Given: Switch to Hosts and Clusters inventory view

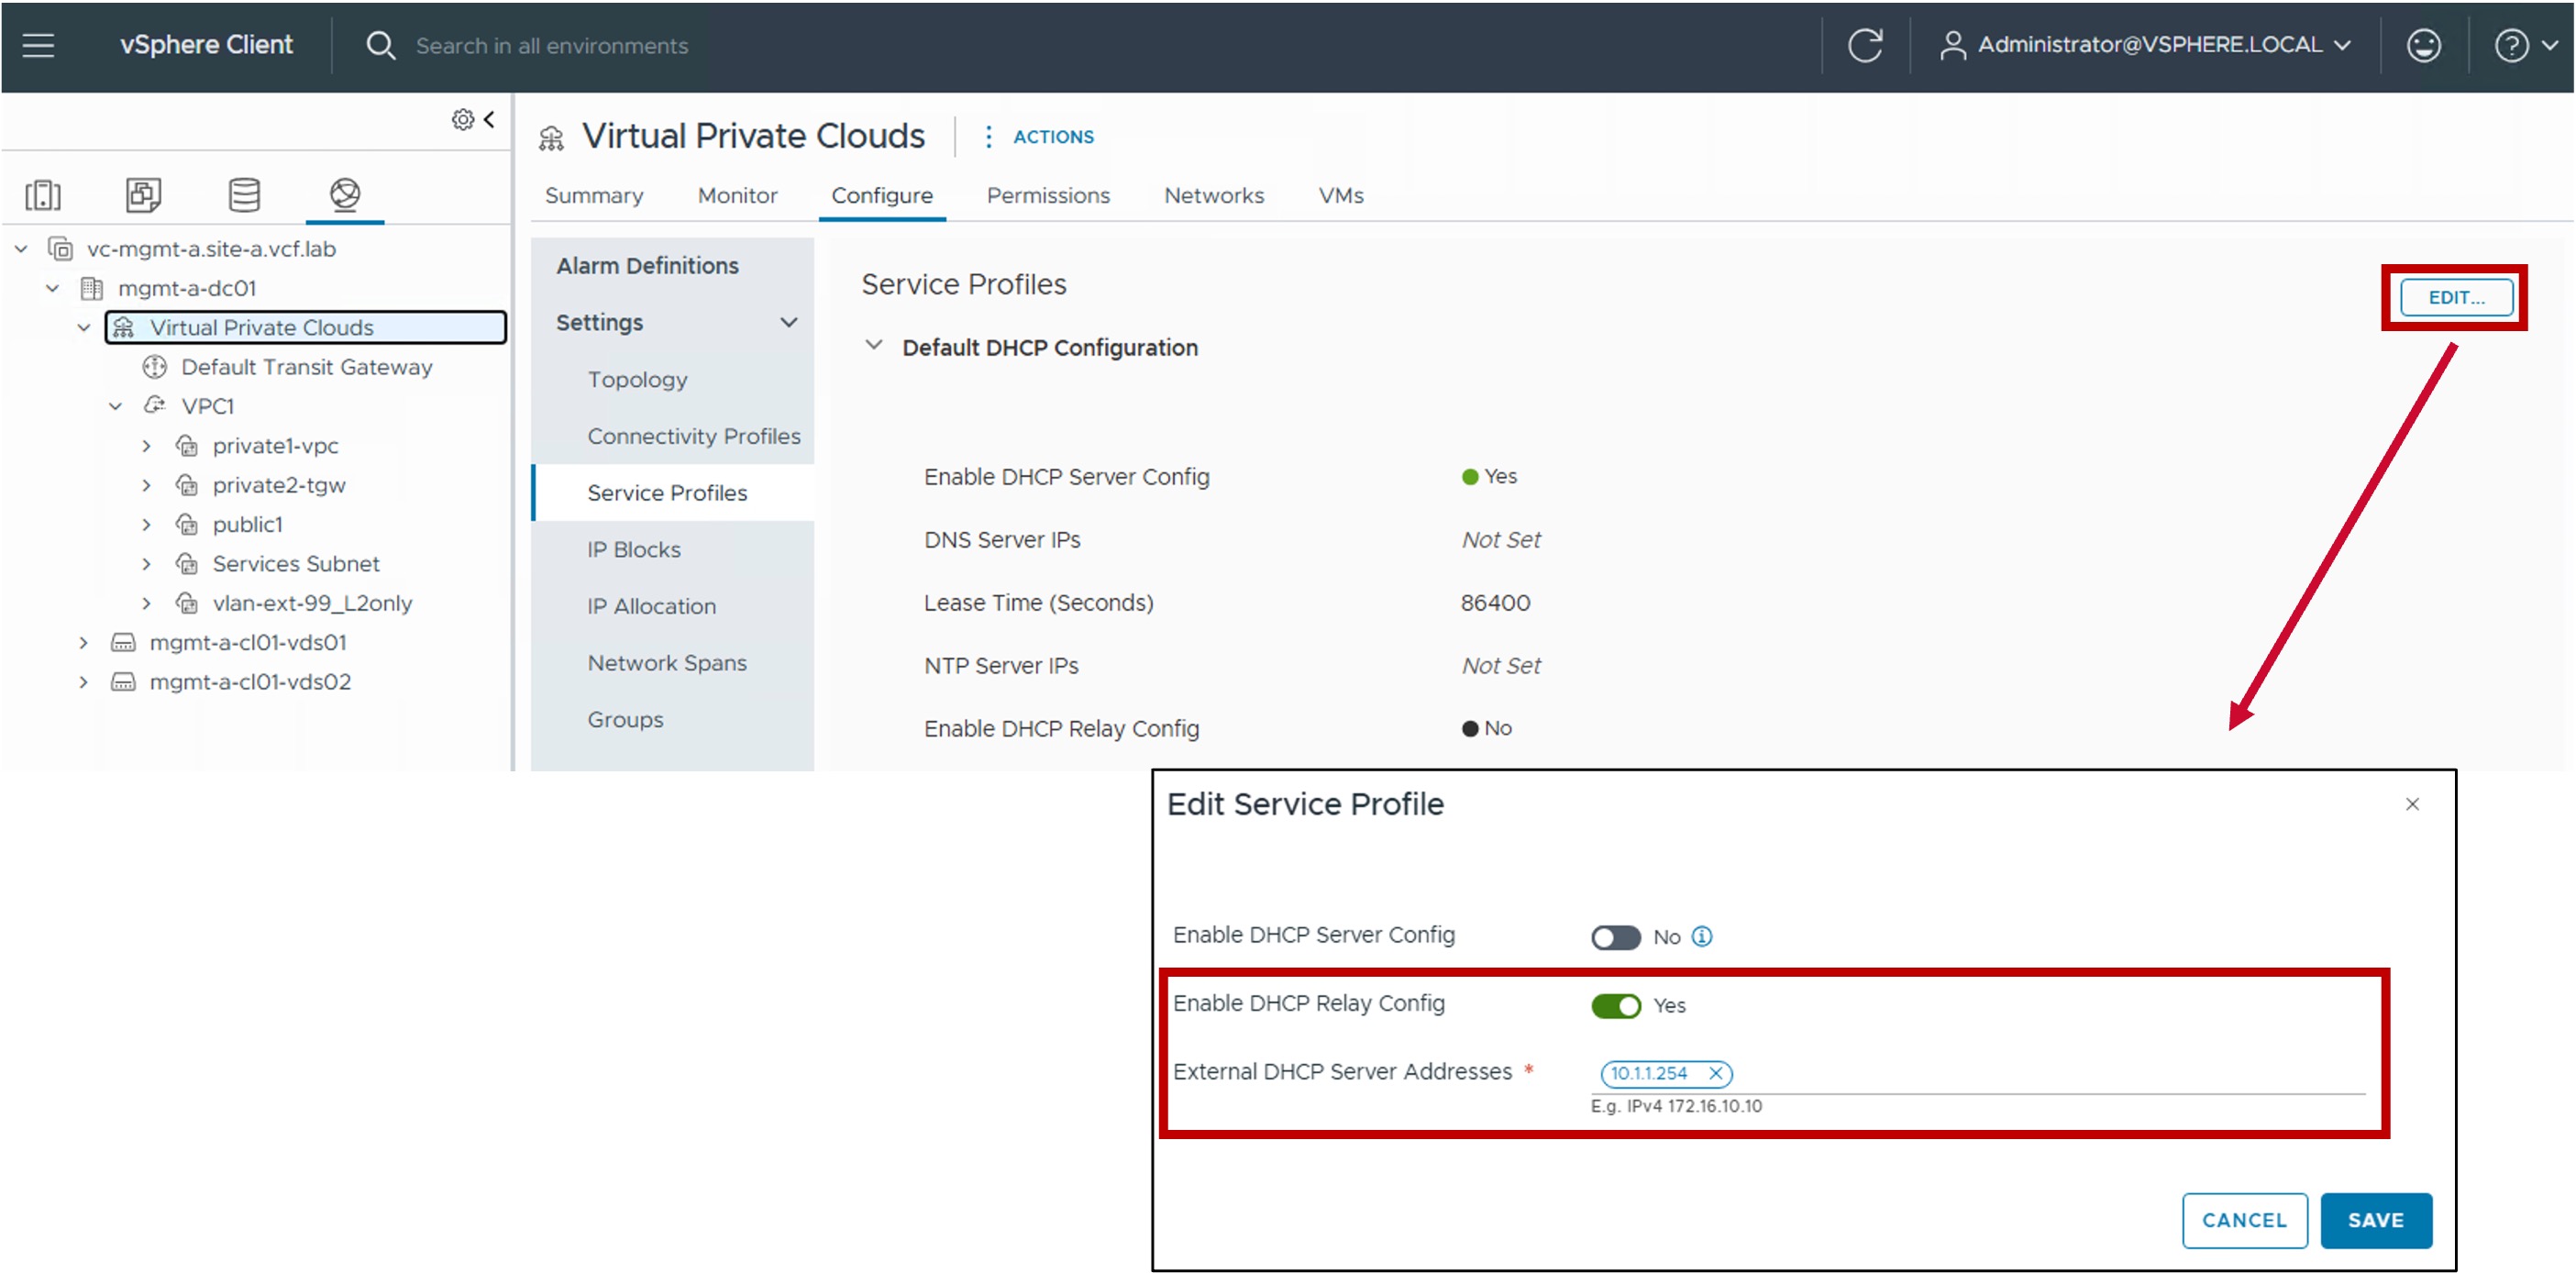Looking at the screenshot, I should [x=43, y=195].
